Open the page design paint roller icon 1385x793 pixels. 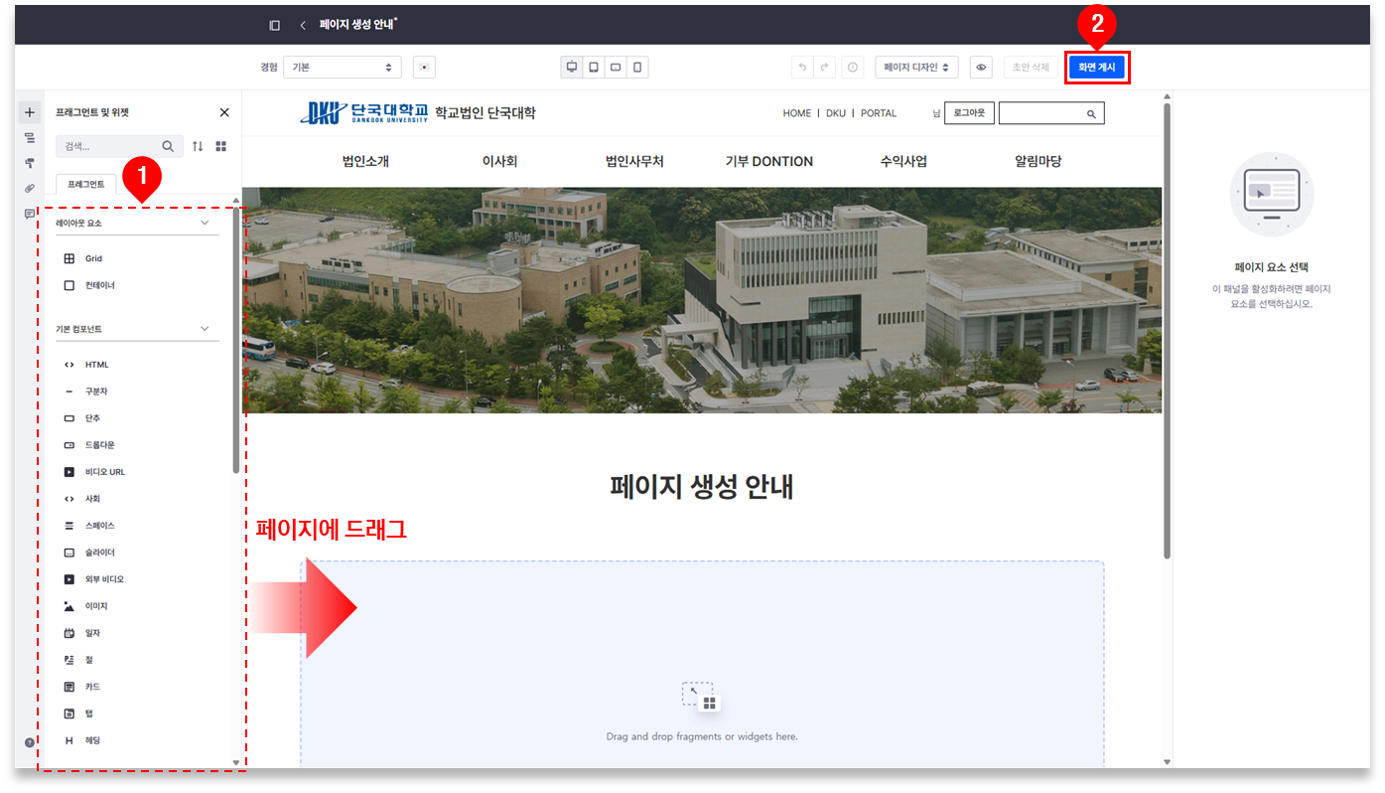29,163
